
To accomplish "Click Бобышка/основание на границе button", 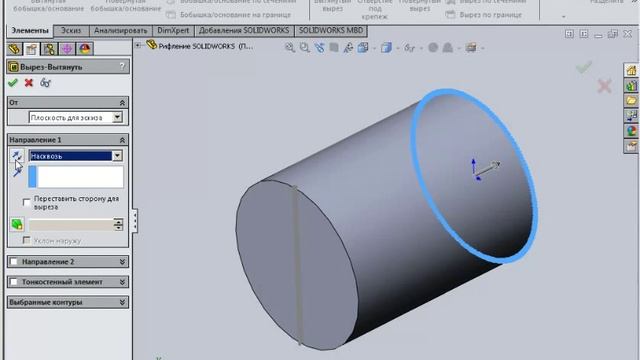I will 229,15.
